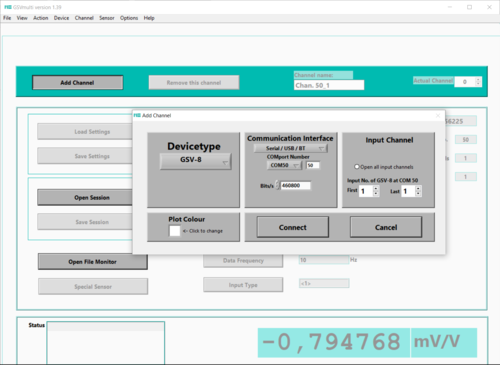Minimize the GSVmulti window
The height and width of the screenshot is (365, 500).
pyautogui.click(x=450, y=7)
